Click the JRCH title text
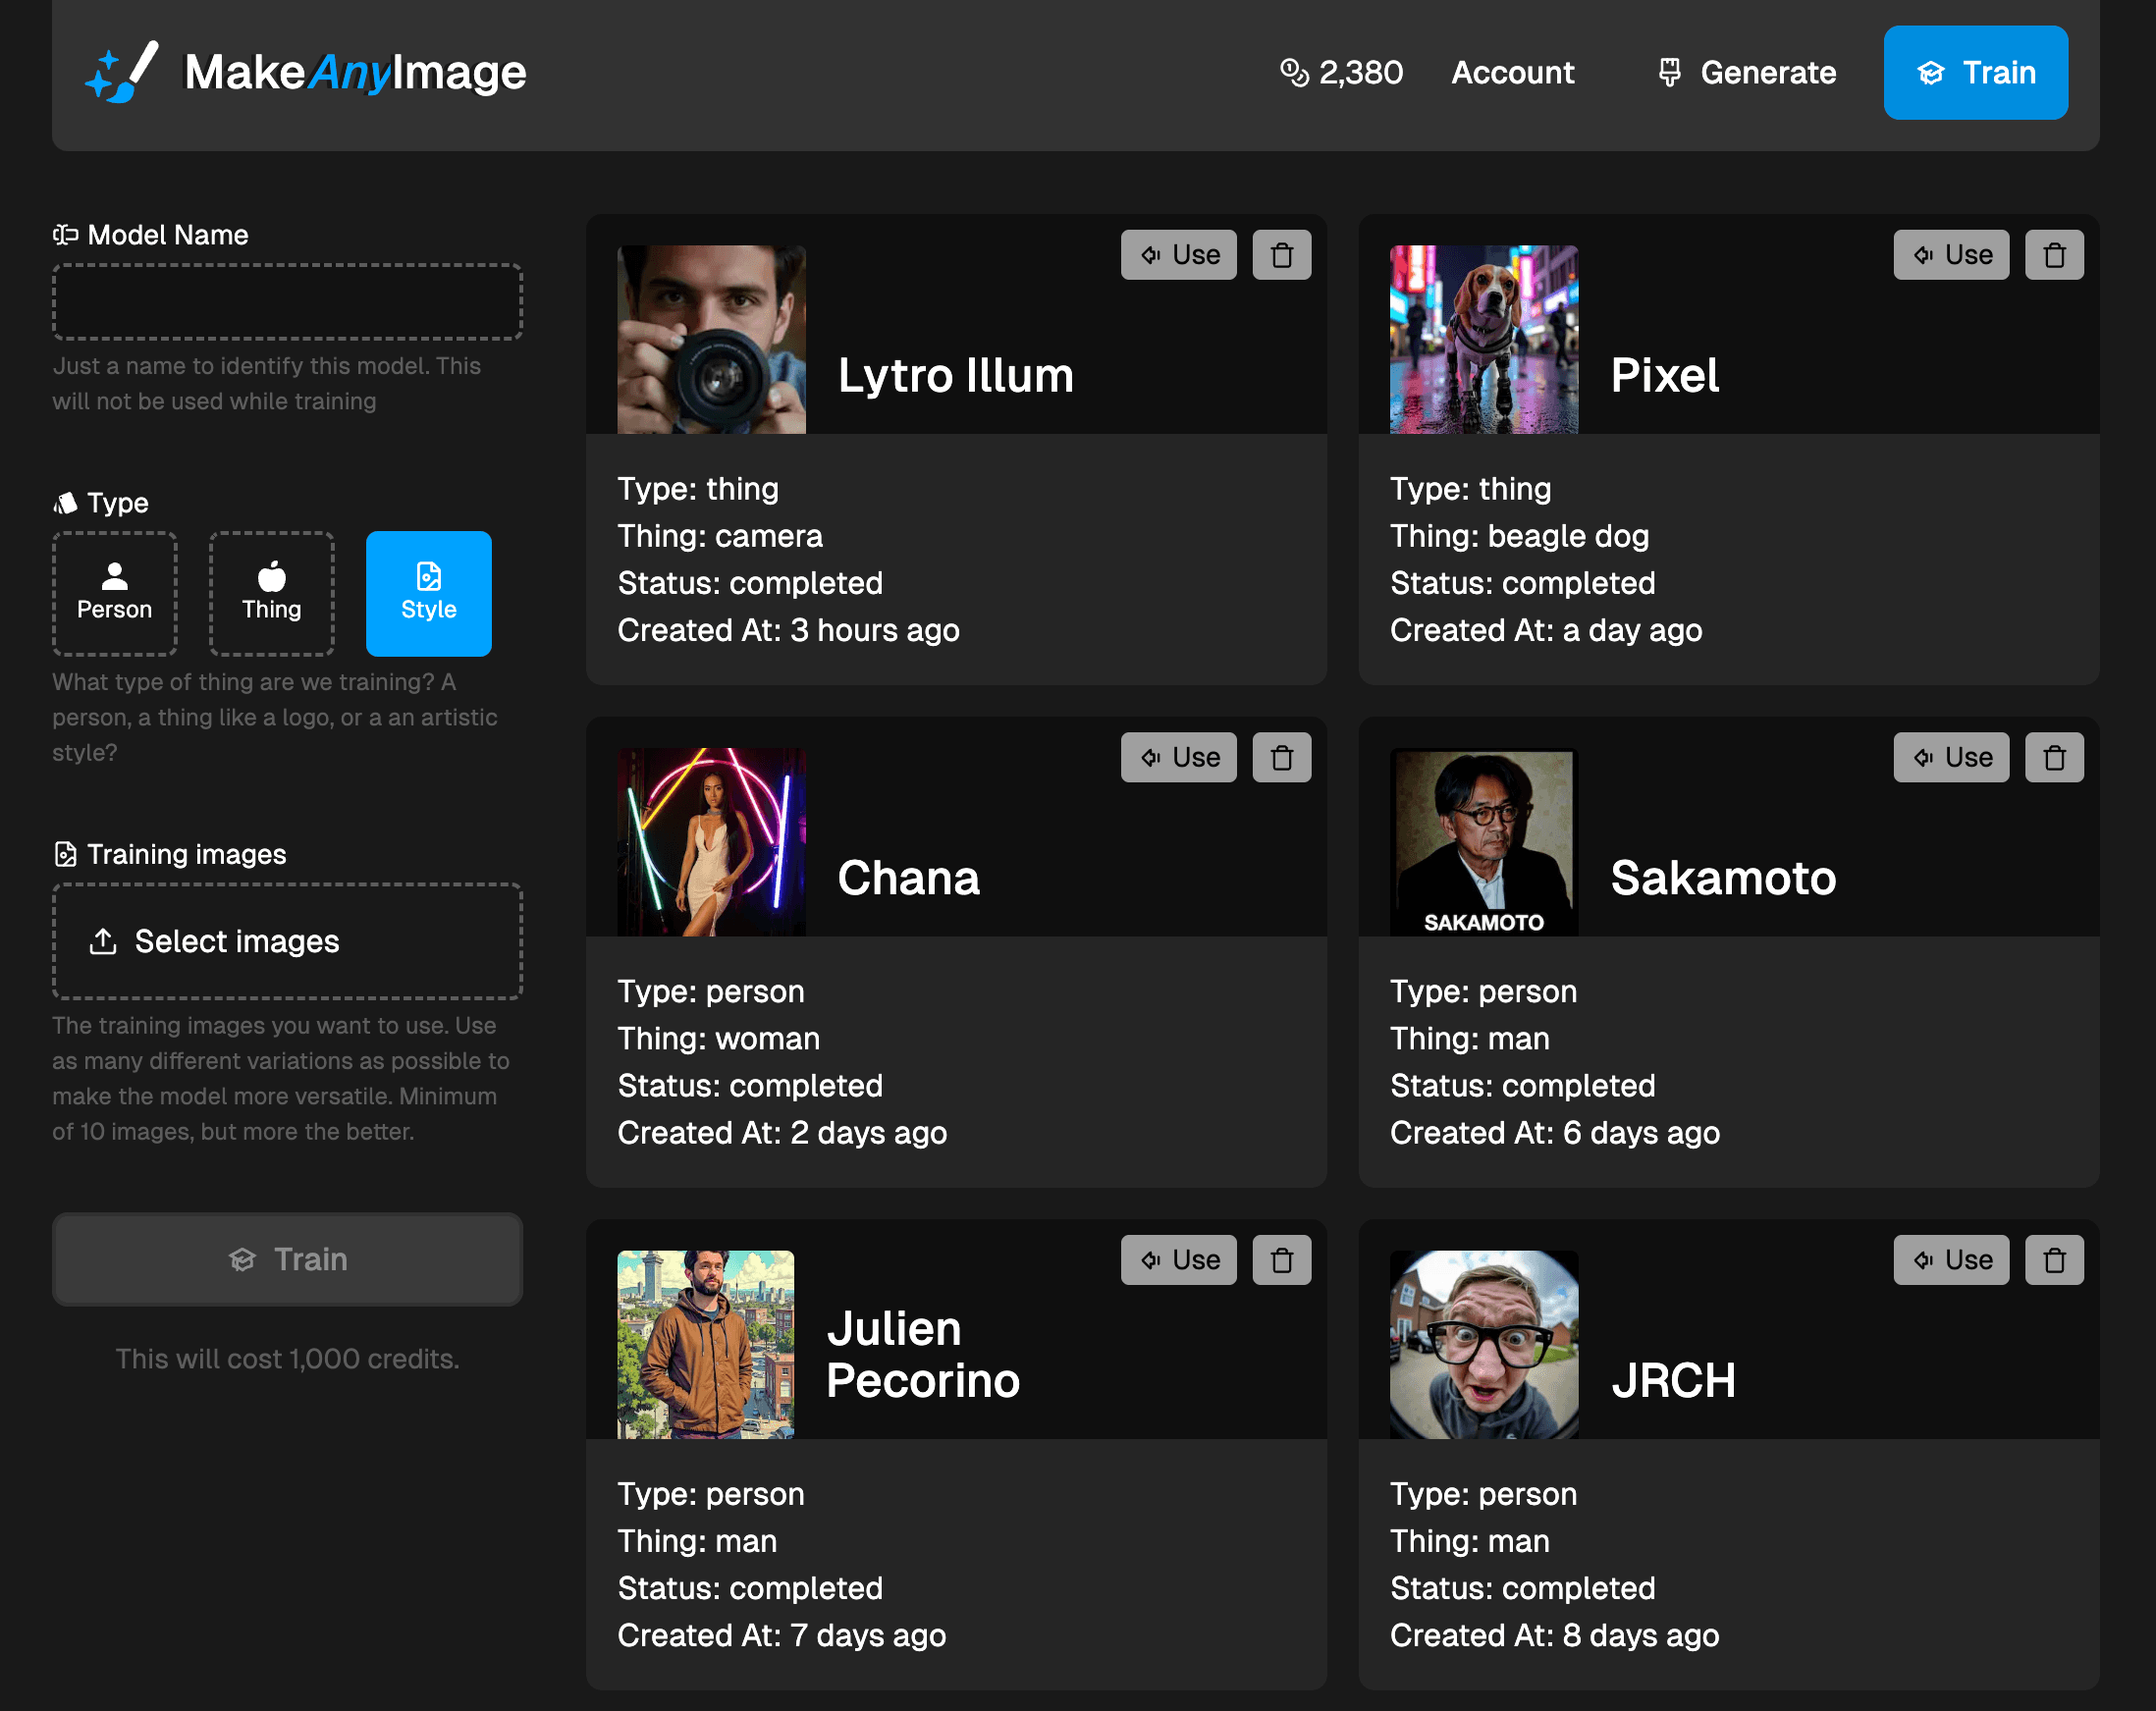The image size is (2156, 1711). pos(1672,1381)
